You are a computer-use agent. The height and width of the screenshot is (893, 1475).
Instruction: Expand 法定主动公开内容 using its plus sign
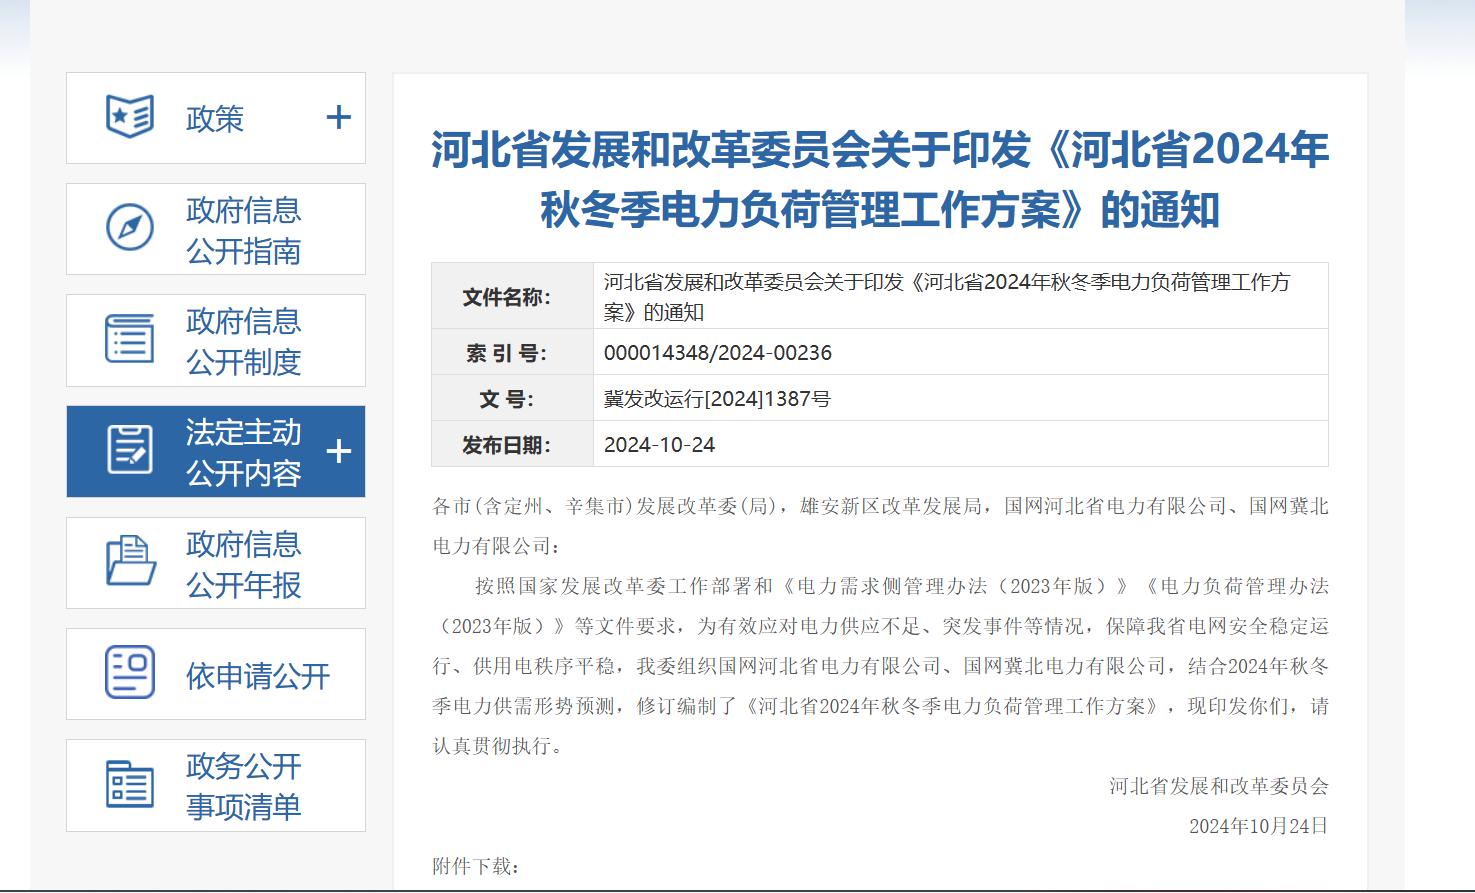[x=339, y=451]
